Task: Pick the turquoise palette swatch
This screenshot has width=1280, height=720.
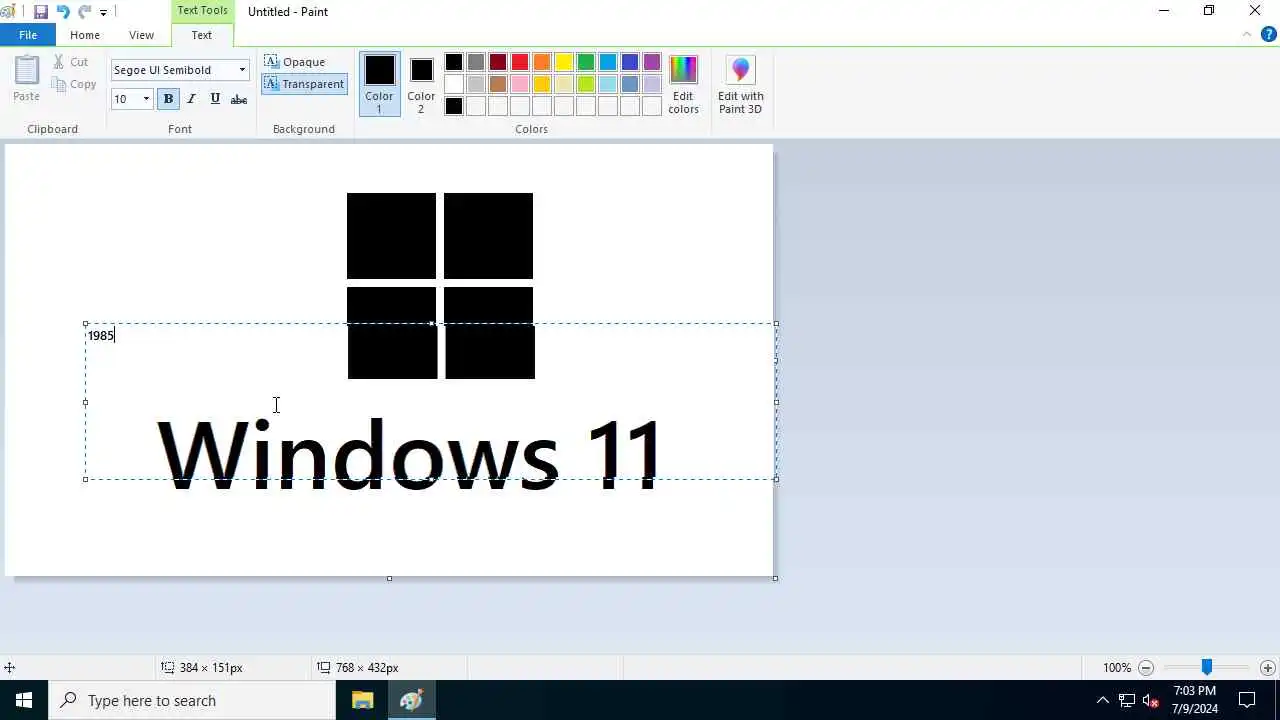Action: pyautogui.click(x=608, y=62)
